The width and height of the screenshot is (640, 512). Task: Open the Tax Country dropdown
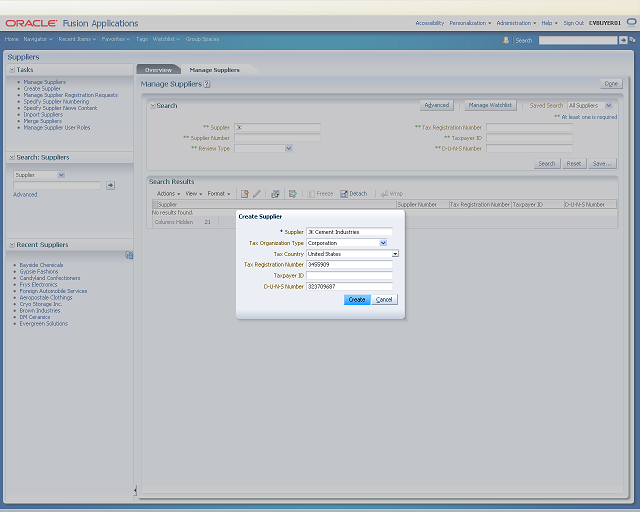tap(395, 254)
